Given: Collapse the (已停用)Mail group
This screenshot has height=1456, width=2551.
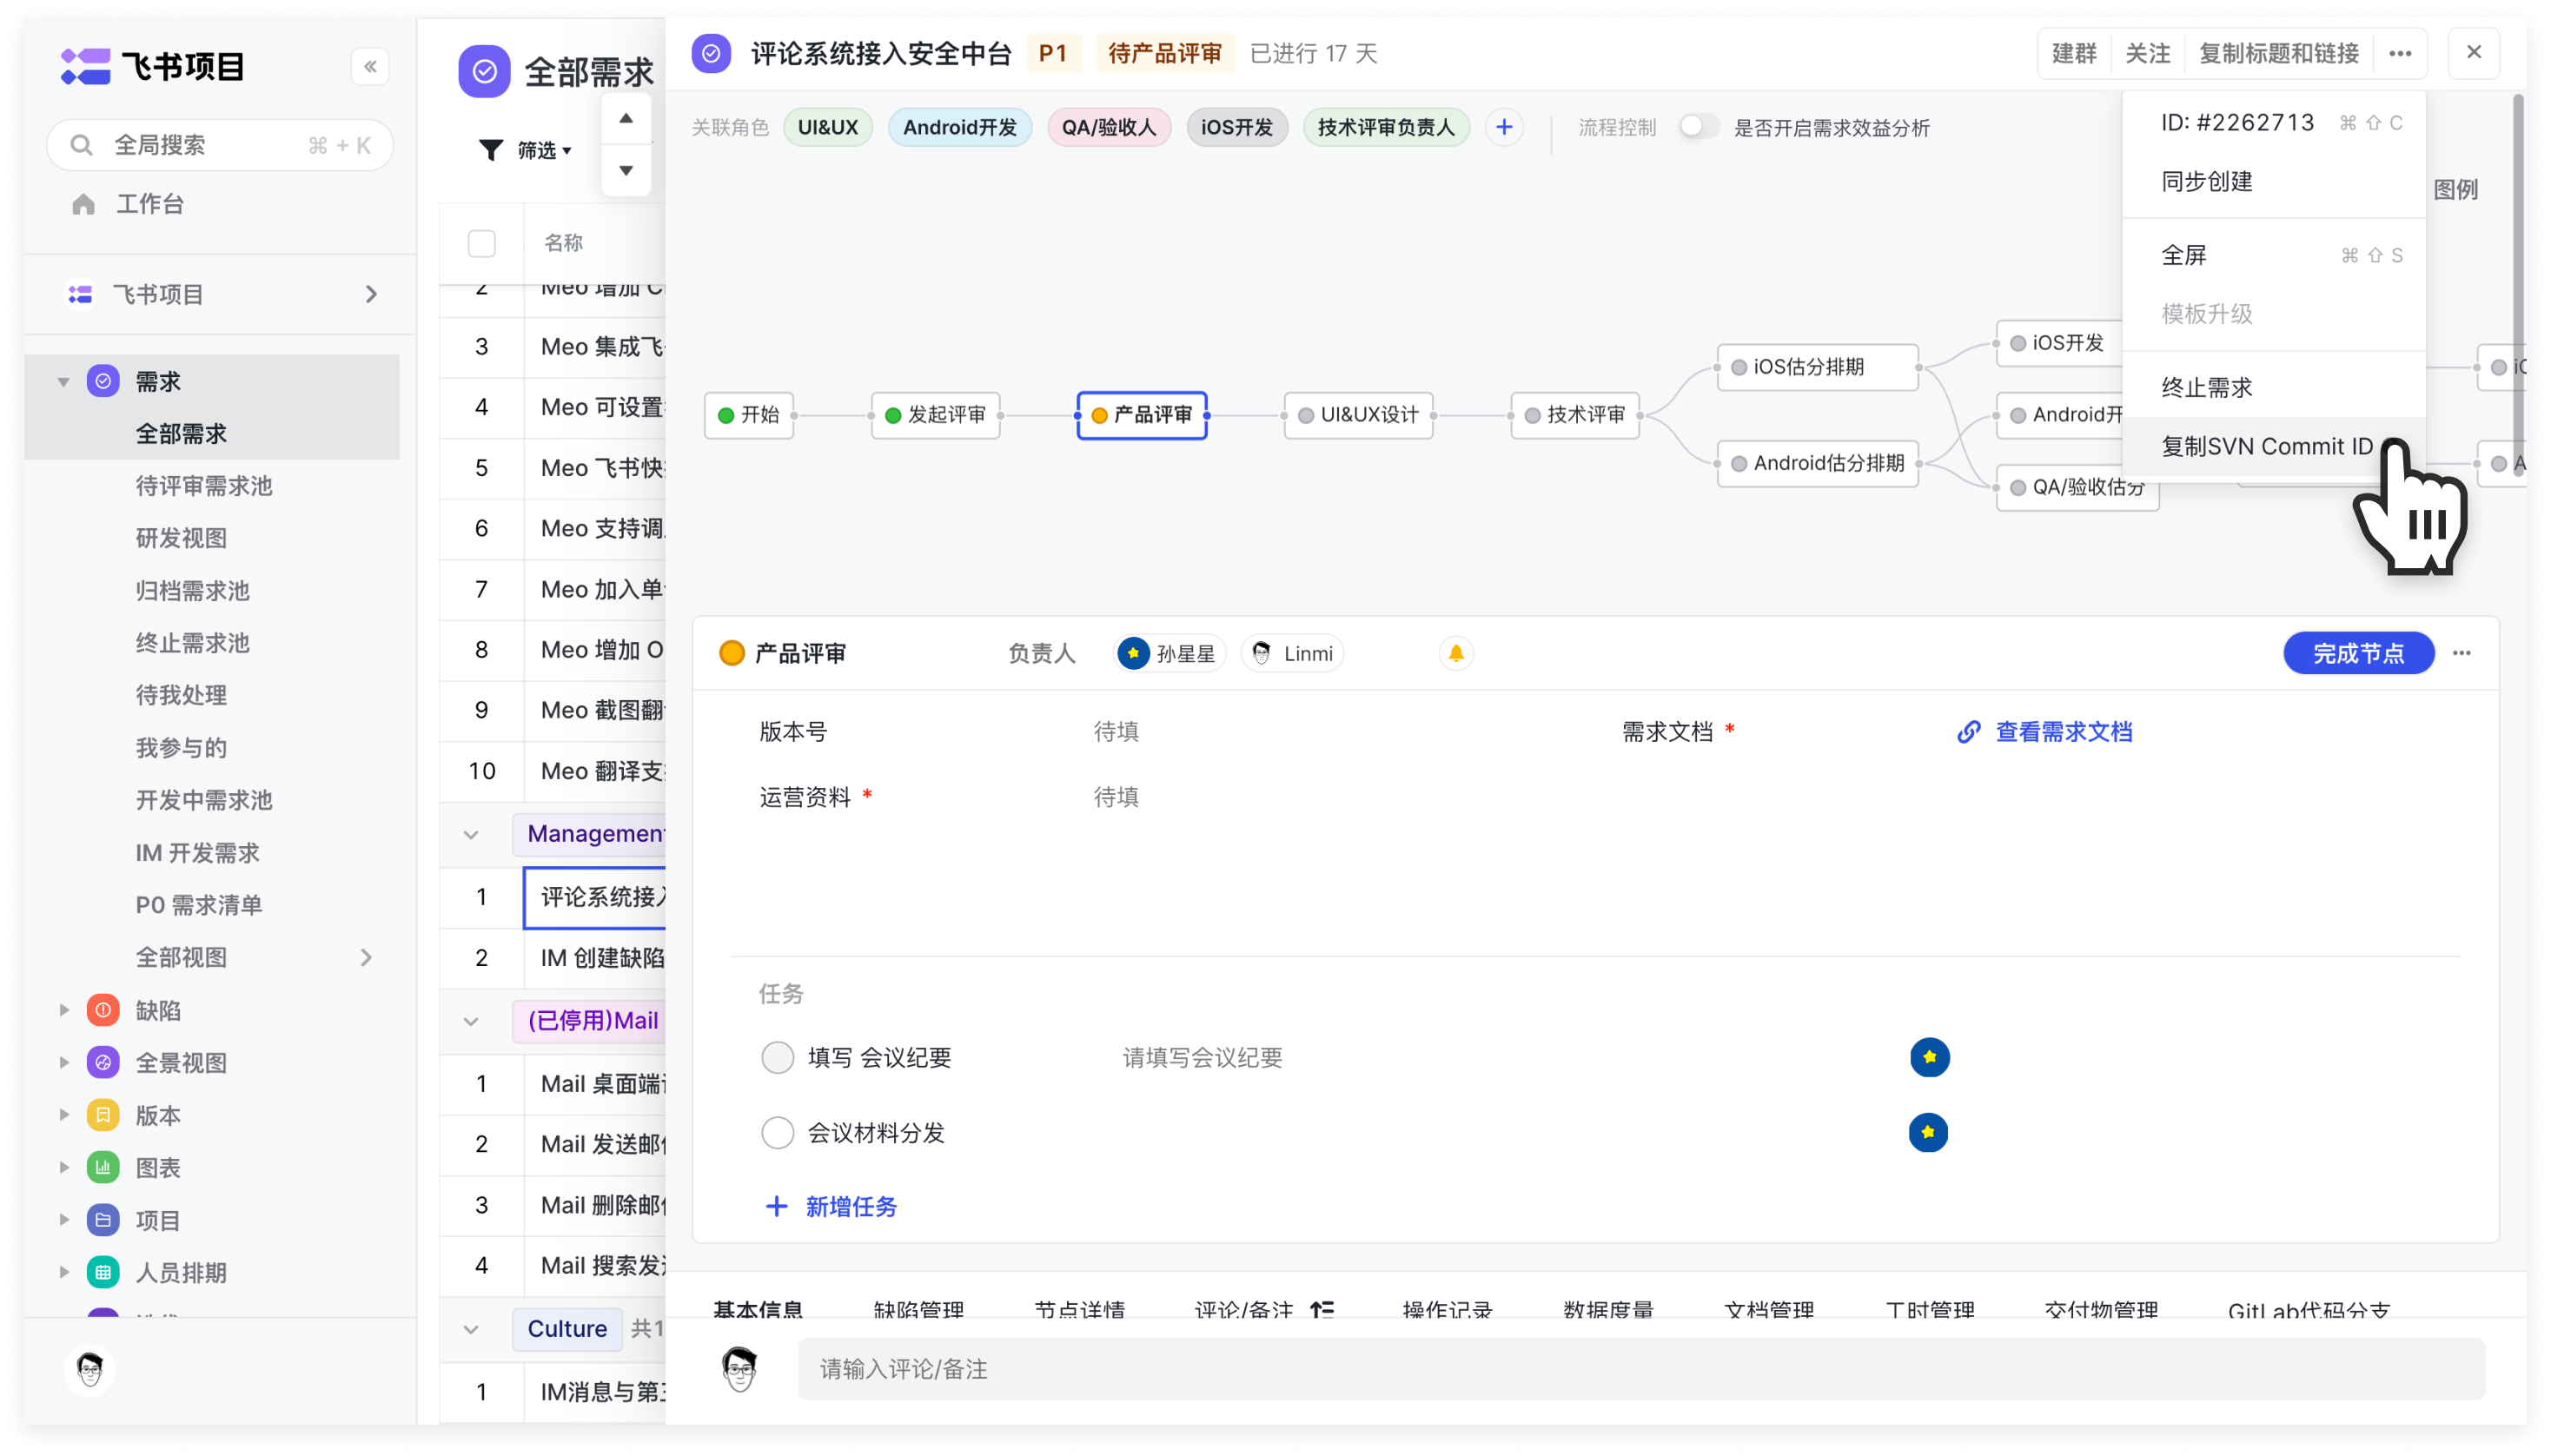Looking at the screenshot, I should (x=471, y=1021).
